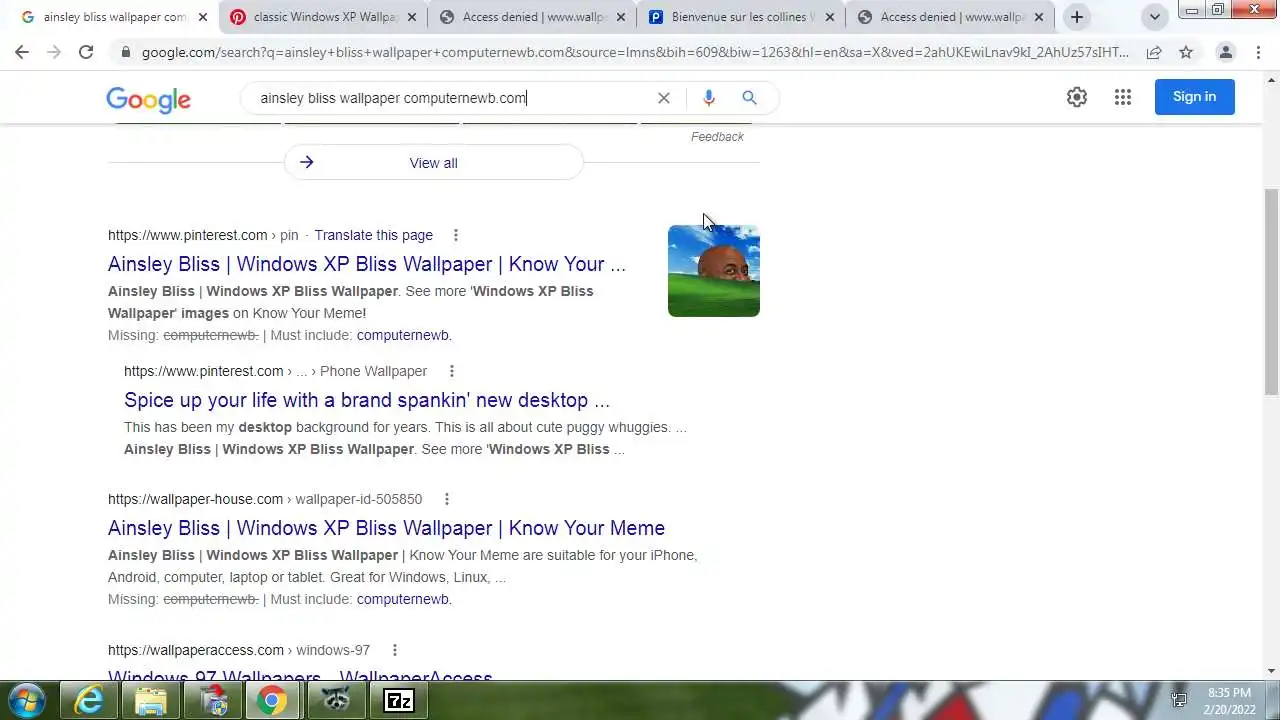Open tab search dropdown arrow
The width and height of the screenshot is (1280, 720).
point(1155,17)
